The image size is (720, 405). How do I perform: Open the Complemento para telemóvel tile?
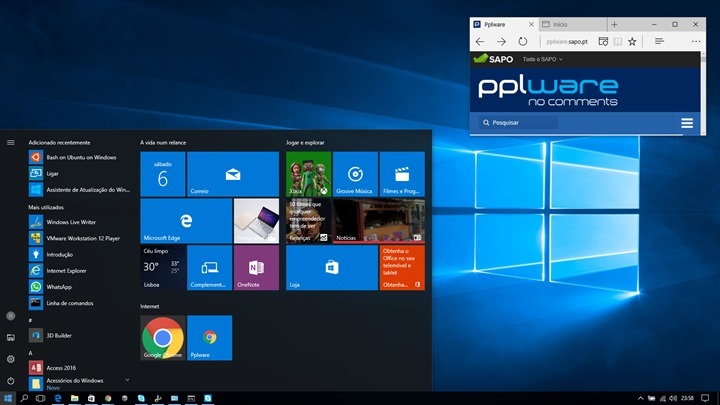[x=209, y=268]
